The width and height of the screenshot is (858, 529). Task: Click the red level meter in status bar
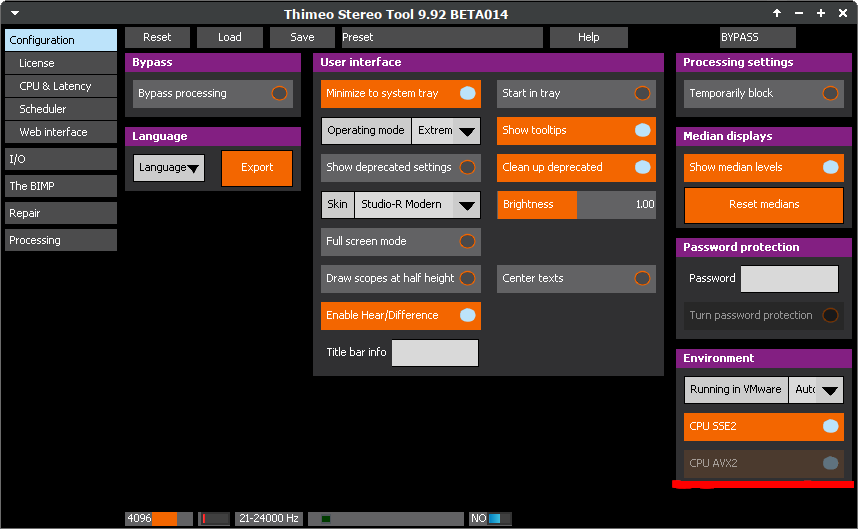pos(214,518)
